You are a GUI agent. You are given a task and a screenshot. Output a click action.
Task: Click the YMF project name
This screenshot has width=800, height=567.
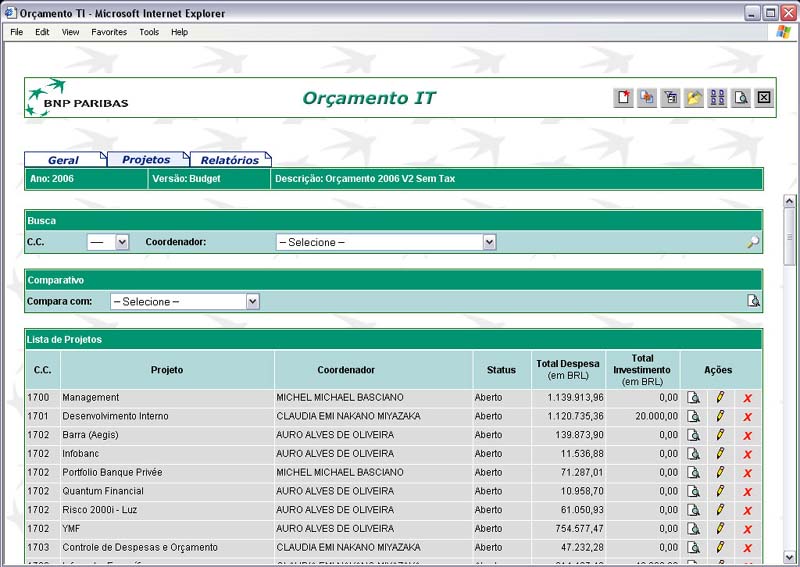pyautogui.click(x=71, y=529)
